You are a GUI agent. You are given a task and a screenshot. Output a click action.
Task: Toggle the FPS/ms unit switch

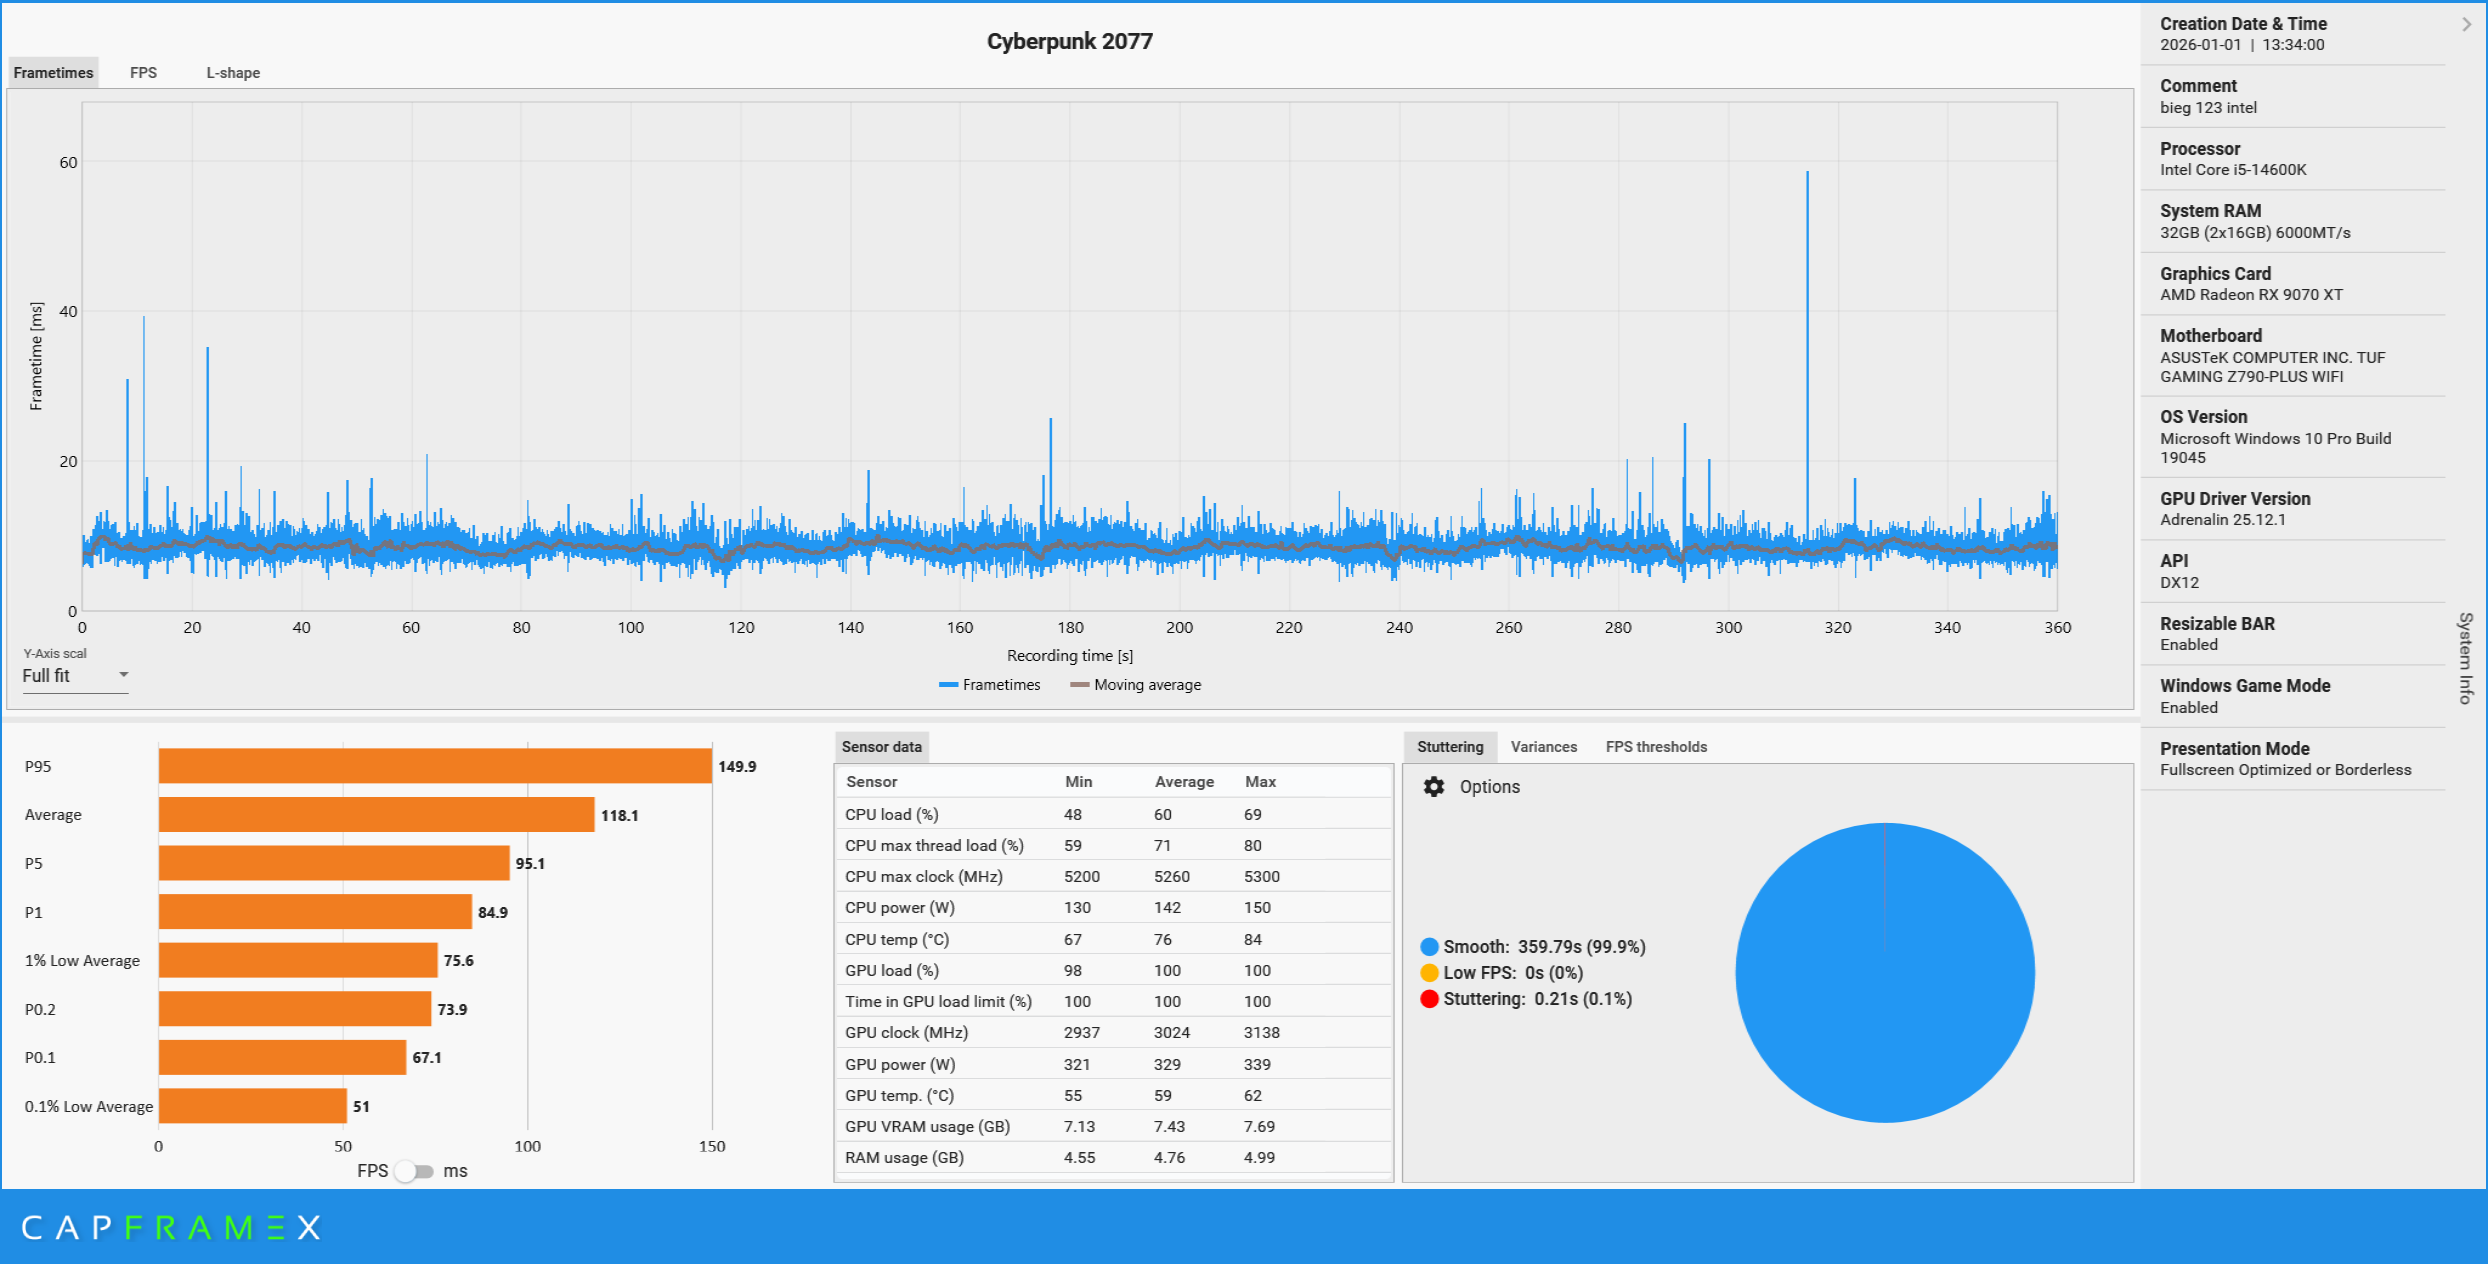pyautogui.click(x=414, y=1171)
